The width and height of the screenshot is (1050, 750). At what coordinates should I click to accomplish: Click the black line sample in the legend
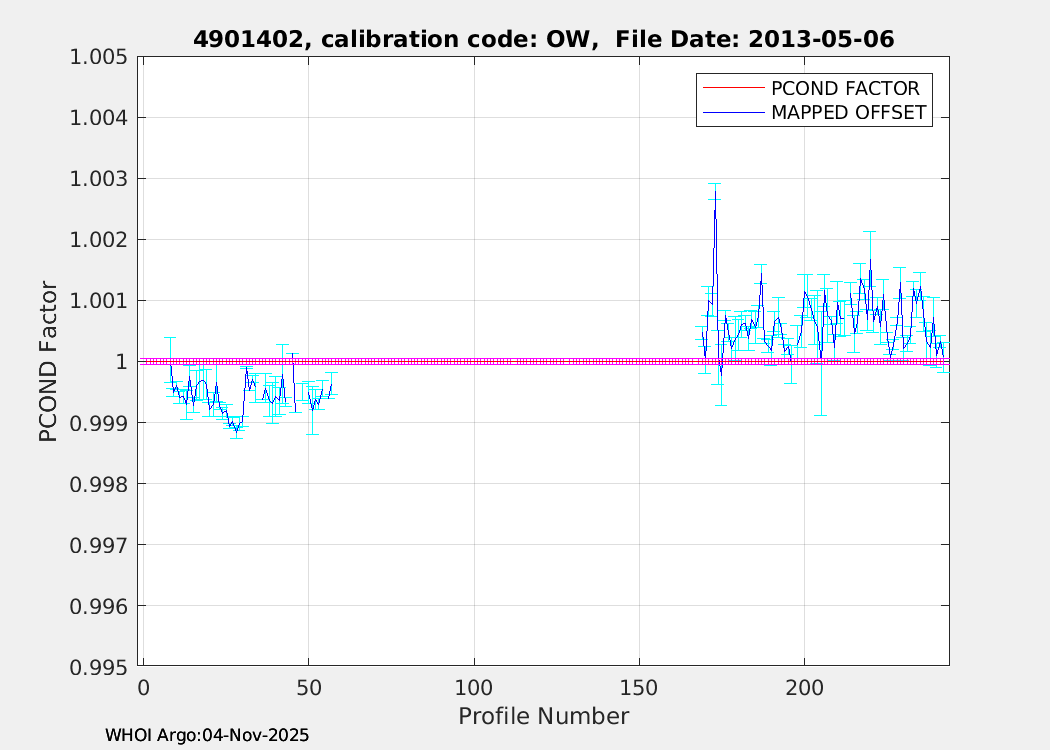point(732,88)
